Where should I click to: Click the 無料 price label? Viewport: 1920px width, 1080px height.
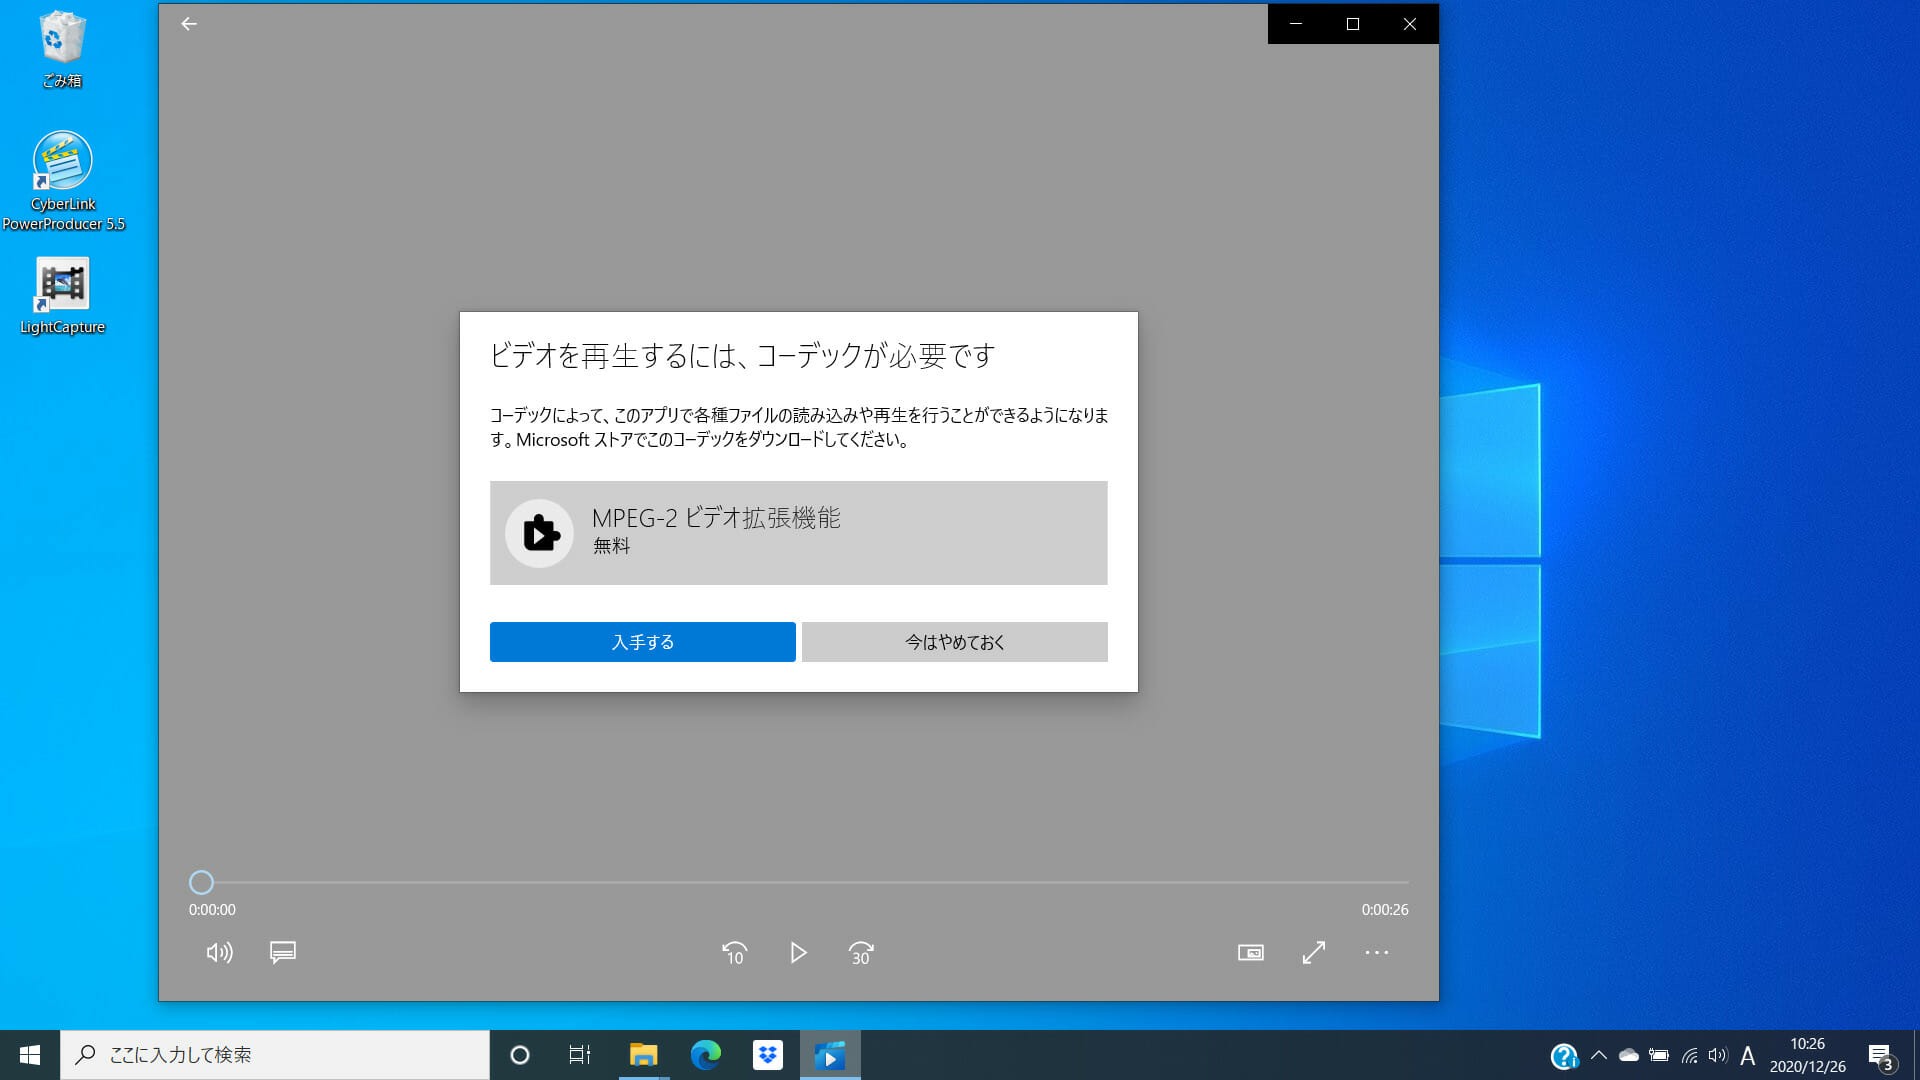click(x=611, y=546)
